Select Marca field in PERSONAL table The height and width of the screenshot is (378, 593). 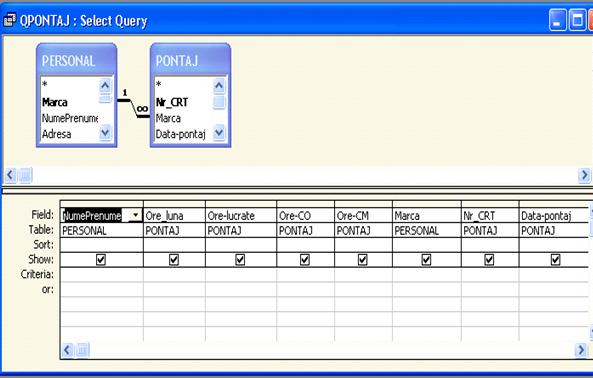tap(55, 102)
